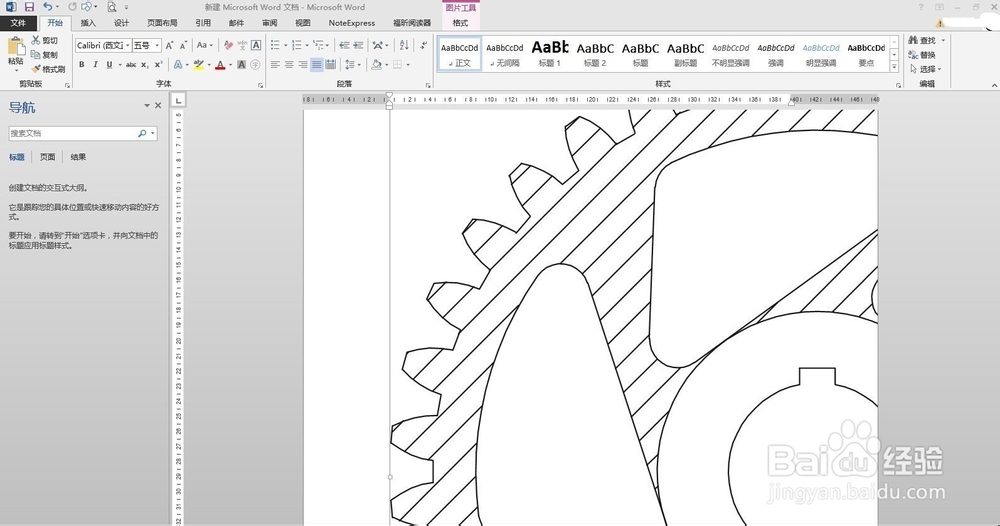Toggle Show/Hide paragraph marks icon
Viewport: 1000px width, 526px height.
coord(423,45)
